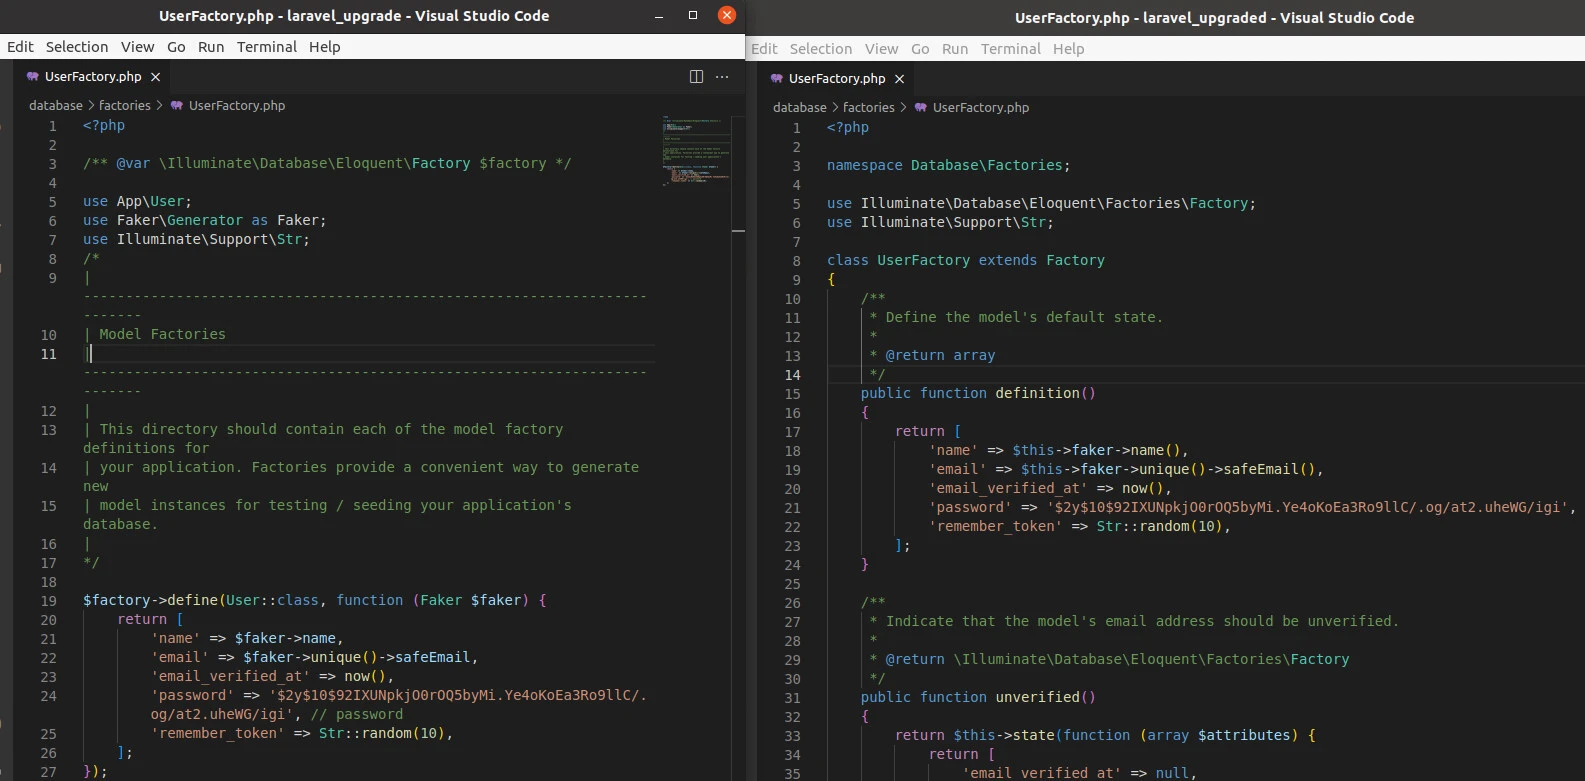Click Split Editor icon in laravel_upgrade window
The image size is (1585, 781).
[x=696, y=77]
